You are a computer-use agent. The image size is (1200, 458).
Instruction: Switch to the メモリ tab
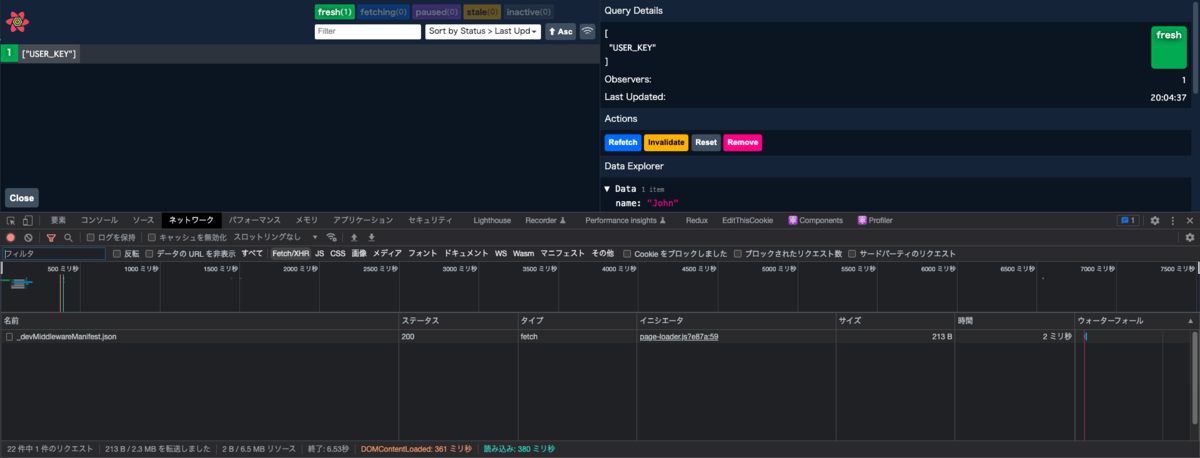[306, 220]
